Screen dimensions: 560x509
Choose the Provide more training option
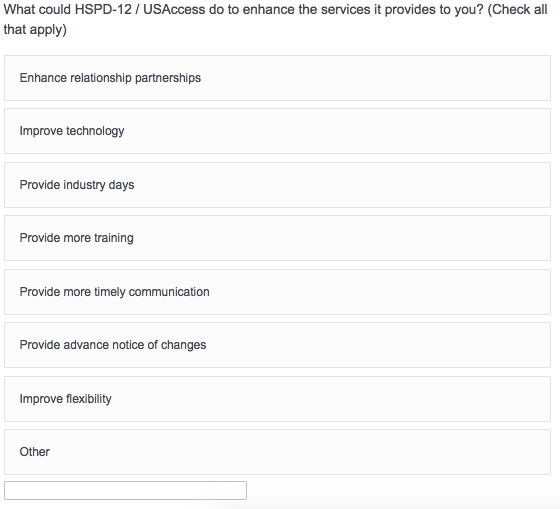pyautogui.click(x=277, y=238)
